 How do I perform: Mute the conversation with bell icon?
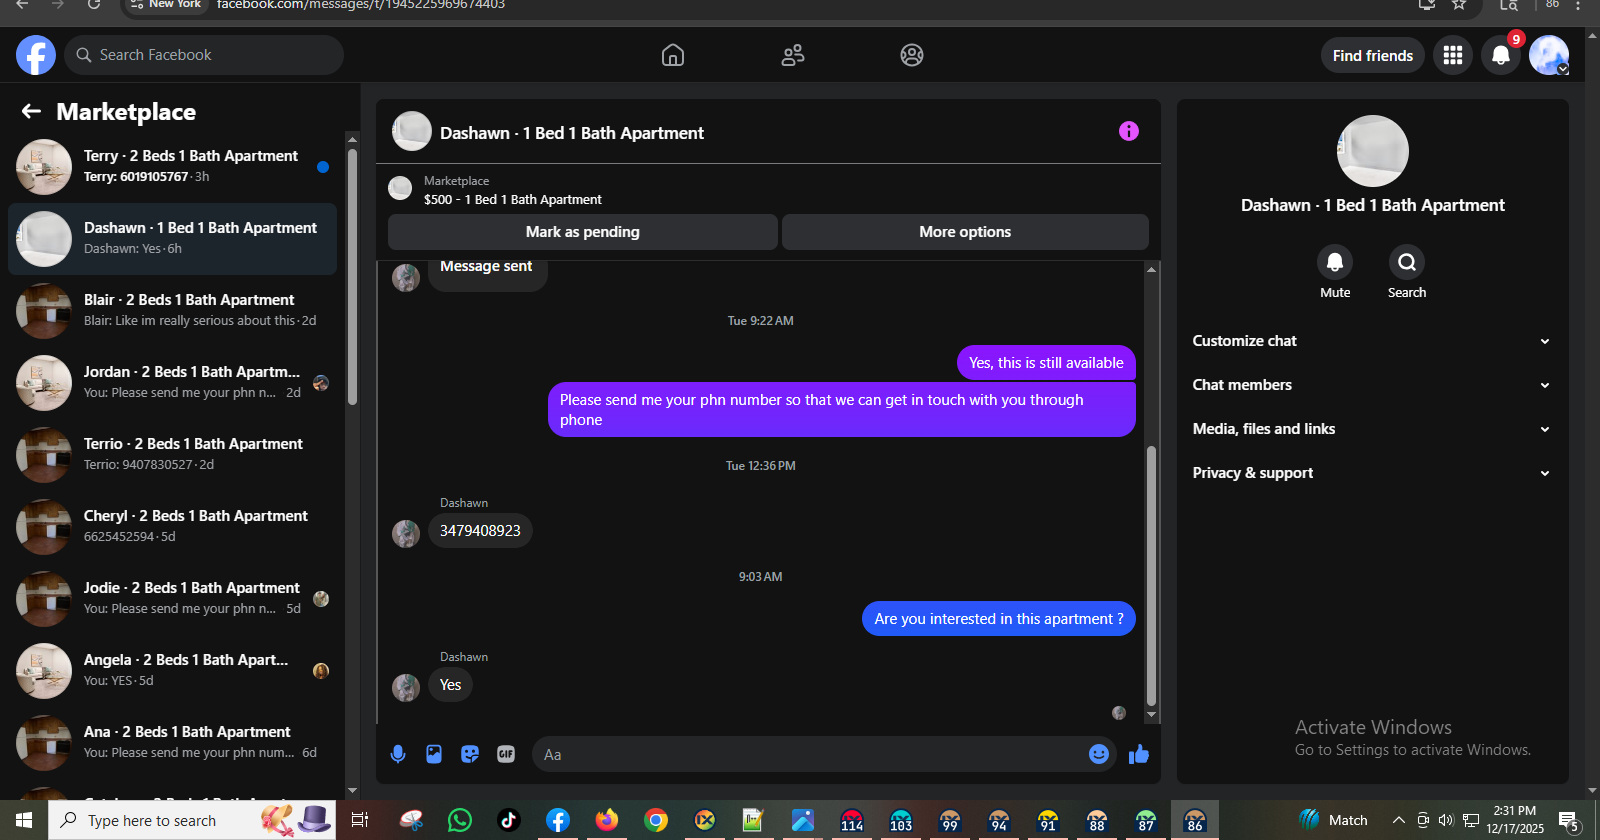click(x=1335, y=262)
